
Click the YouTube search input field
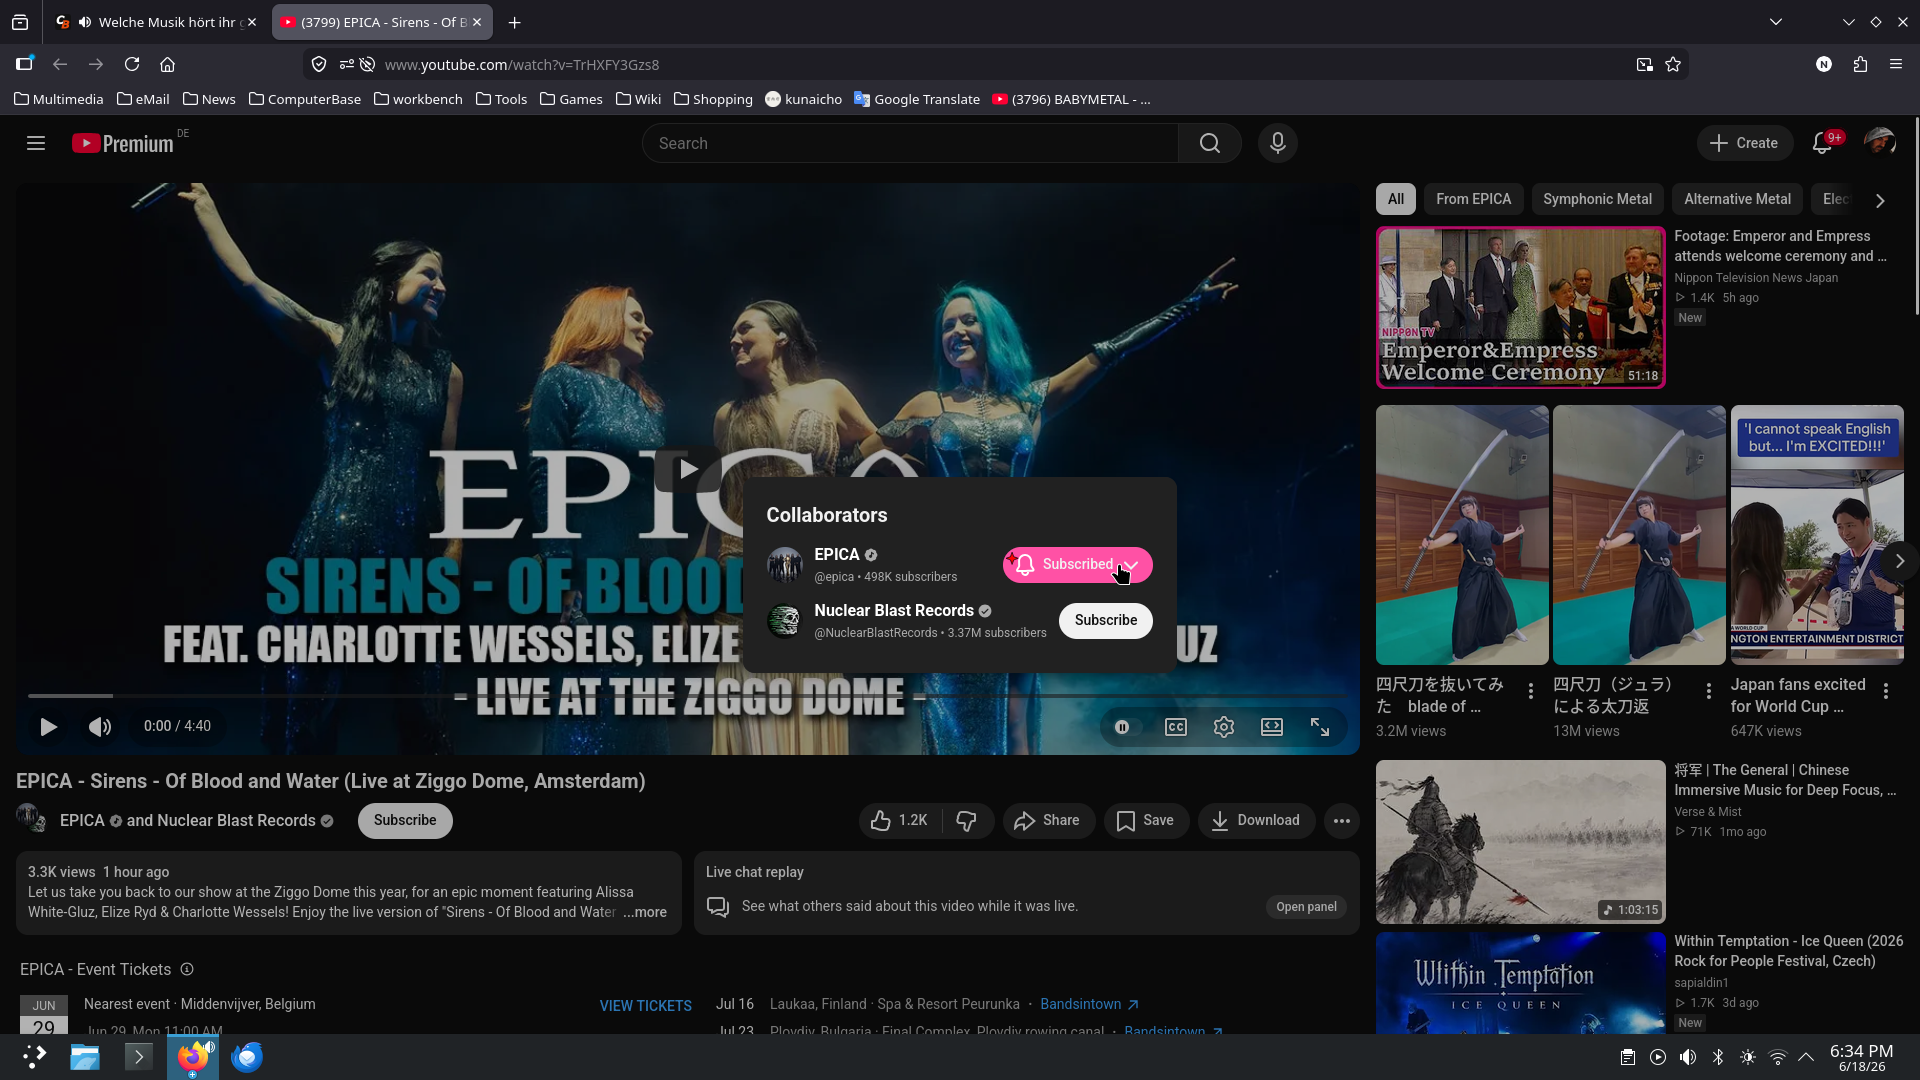click(x=910, y=143)
